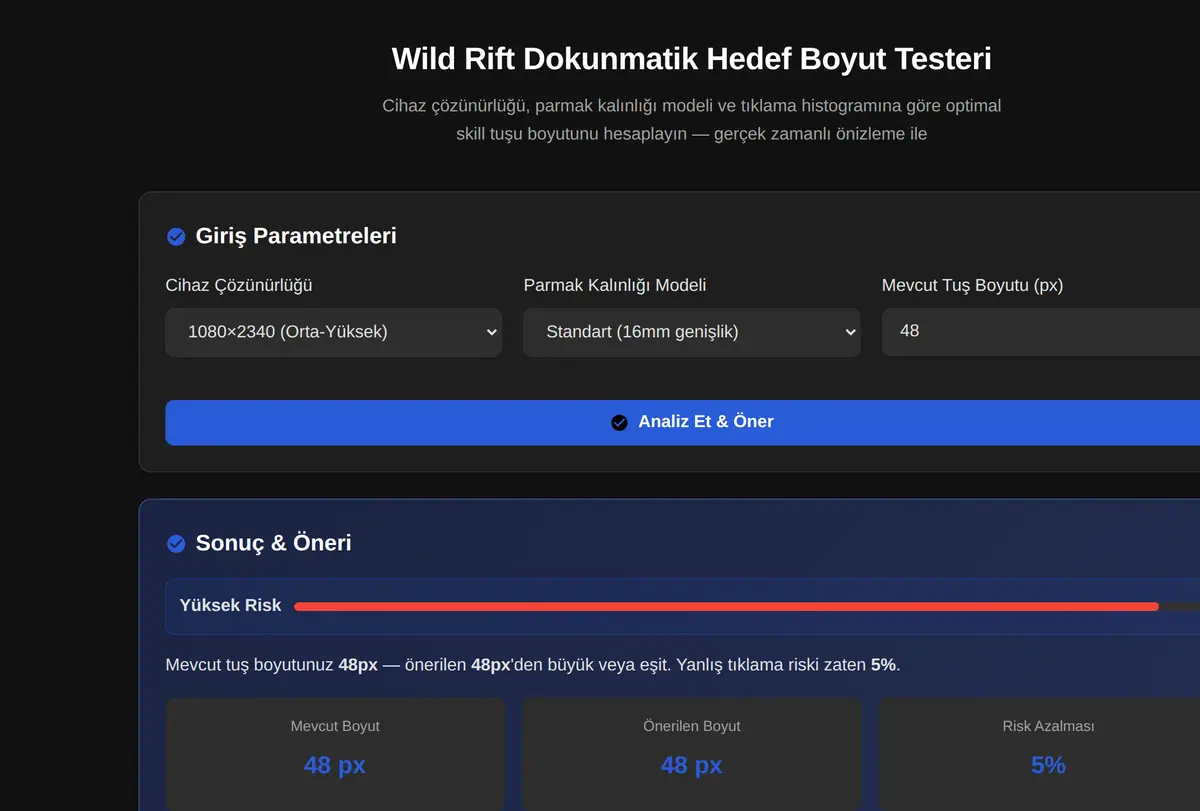
Task: Open the Parmak Kalınlığı Modeli dropdown
Action: pos(692,332)
